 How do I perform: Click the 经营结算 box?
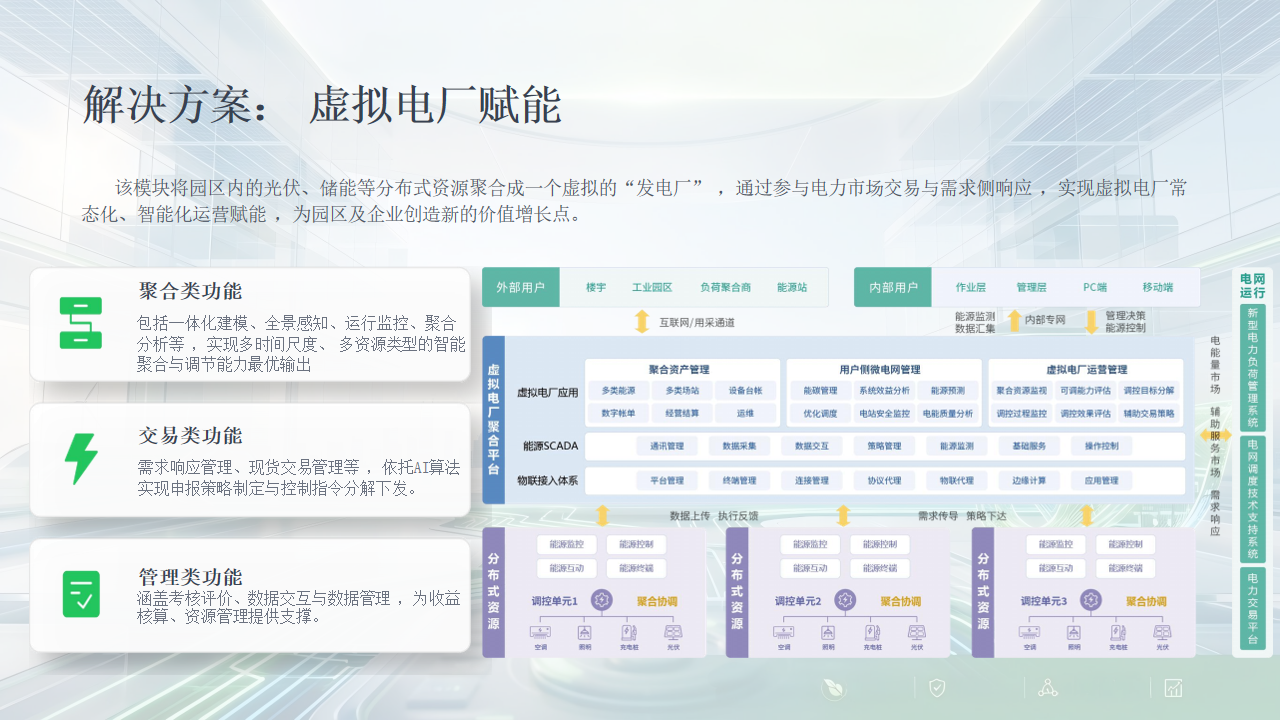682,413
